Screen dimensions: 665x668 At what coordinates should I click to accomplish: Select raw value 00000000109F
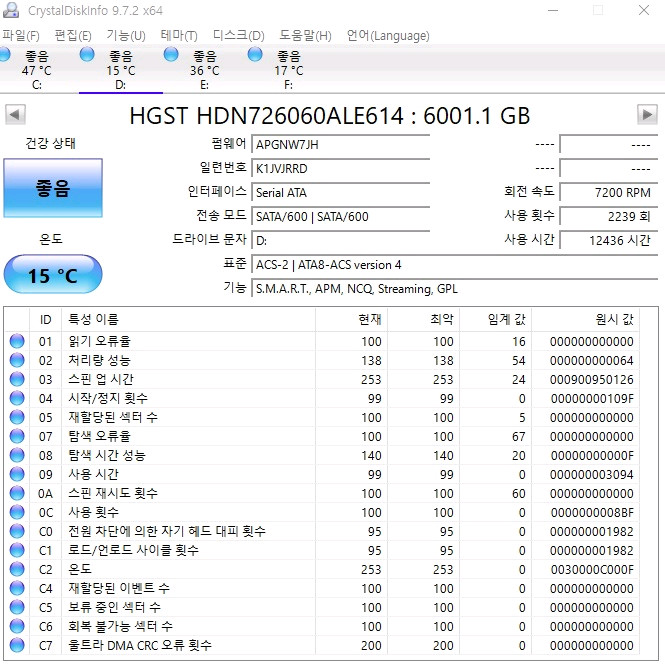[x=592, y=399]
